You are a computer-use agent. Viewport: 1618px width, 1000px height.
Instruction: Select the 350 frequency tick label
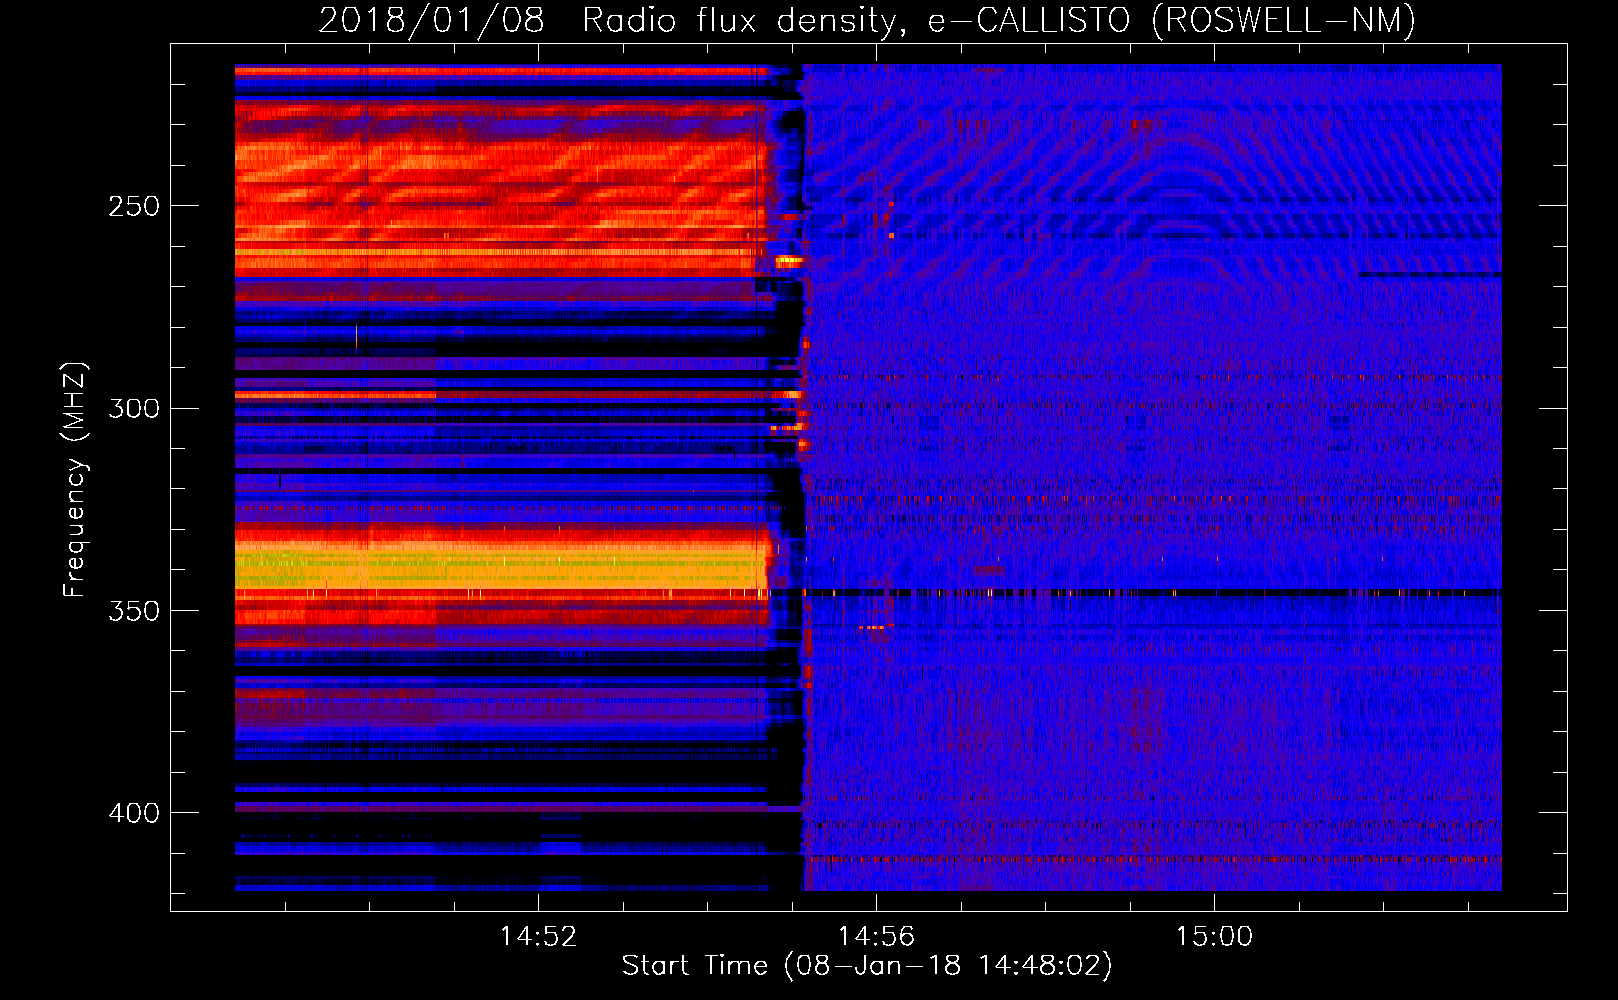click(134, 611)
